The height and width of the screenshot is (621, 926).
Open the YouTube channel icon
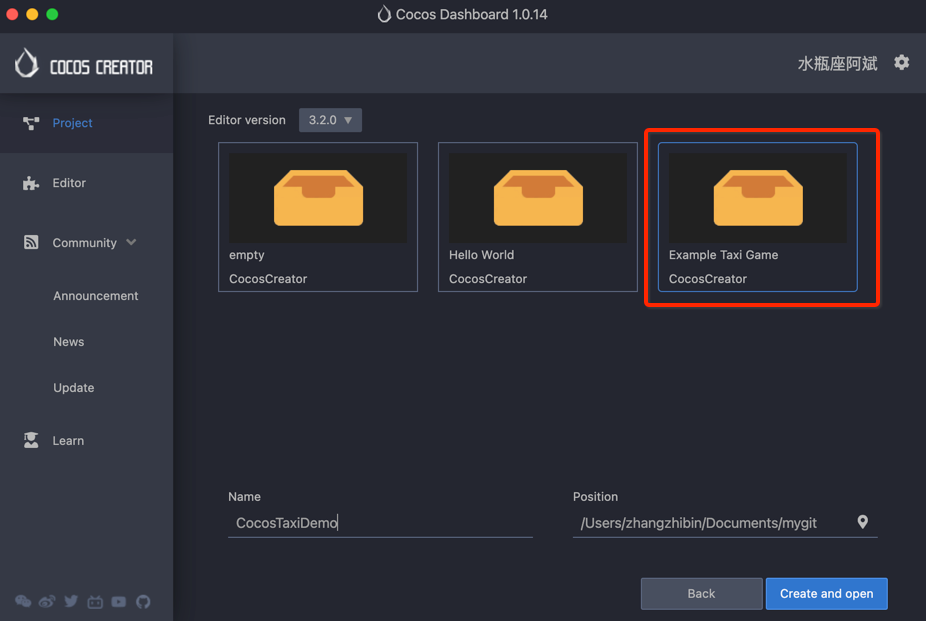(x=119, y=601)
